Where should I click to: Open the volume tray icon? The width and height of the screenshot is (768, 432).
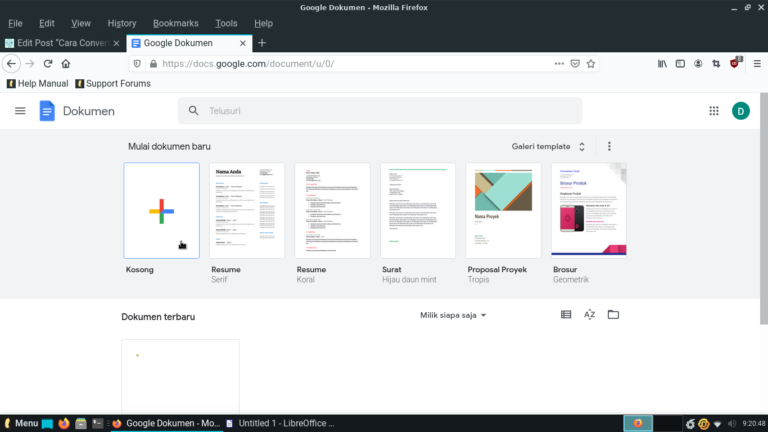pos(732,424)
